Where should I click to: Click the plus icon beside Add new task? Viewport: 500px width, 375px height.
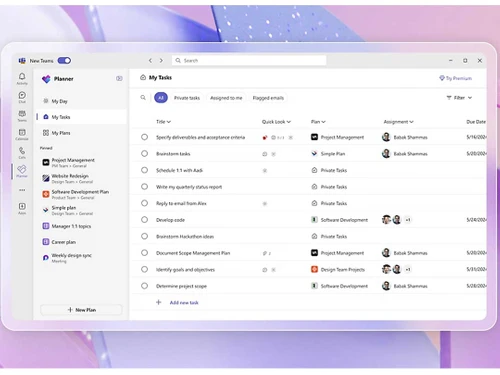click(159, 302)
